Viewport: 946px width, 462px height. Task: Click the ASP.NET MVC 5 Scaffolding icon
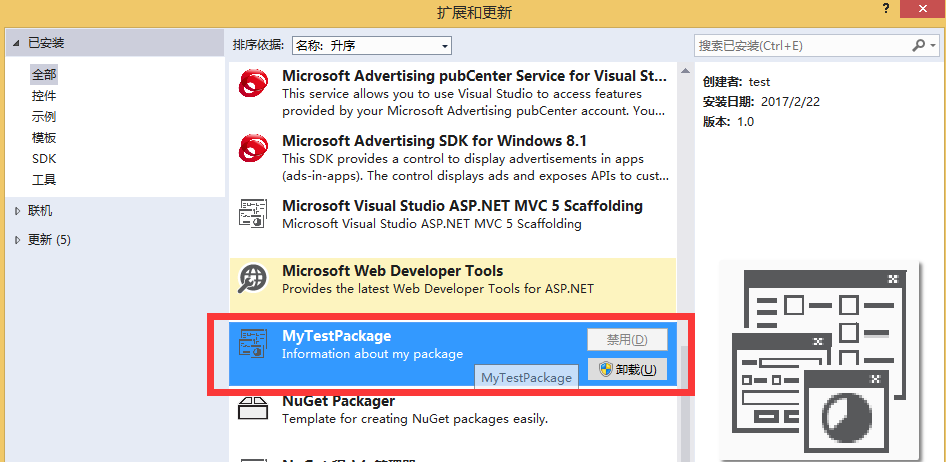coord(253,213)
